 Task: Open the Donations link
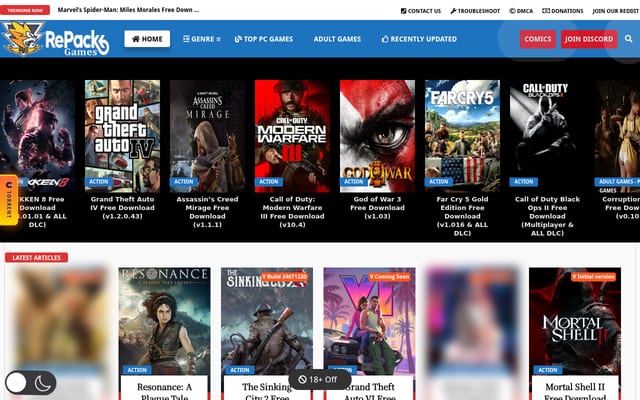point(563,11)
